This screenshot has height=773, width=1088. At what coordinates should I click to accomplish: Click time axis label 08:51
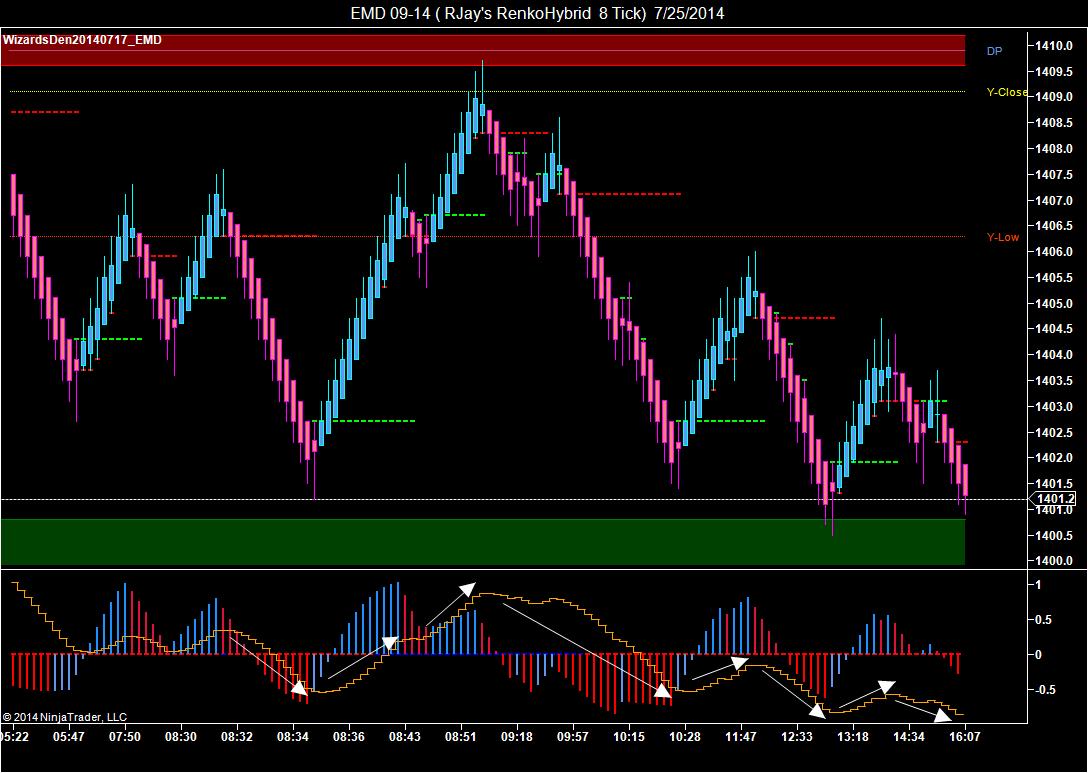point(461,736)
